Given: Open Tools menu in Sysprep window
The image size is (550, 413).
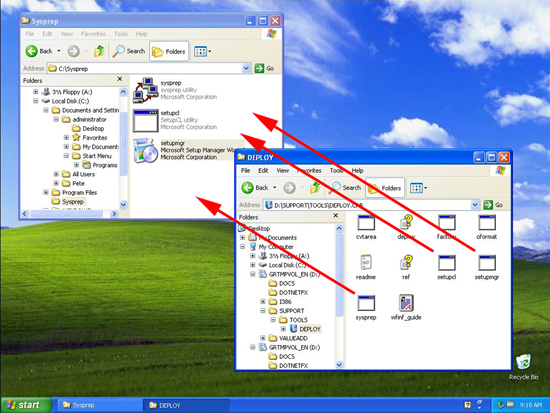Looking at the screenshot, I should click(121, 34).
